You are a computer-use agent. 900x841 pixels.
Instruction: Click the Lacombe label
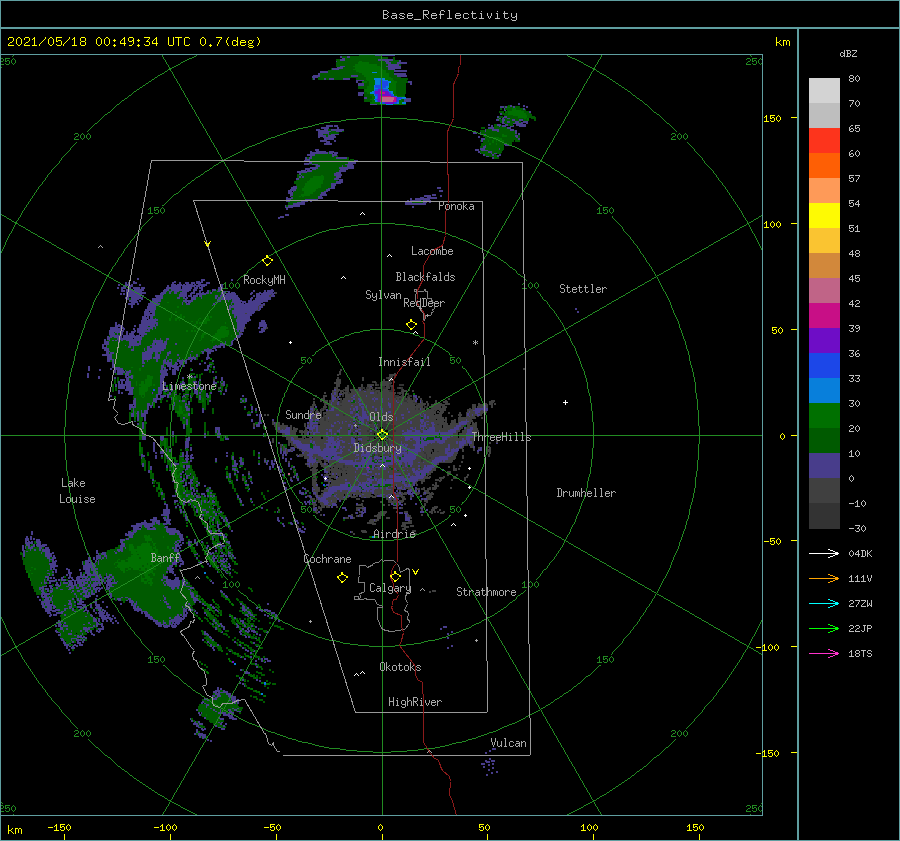(432, 251)
